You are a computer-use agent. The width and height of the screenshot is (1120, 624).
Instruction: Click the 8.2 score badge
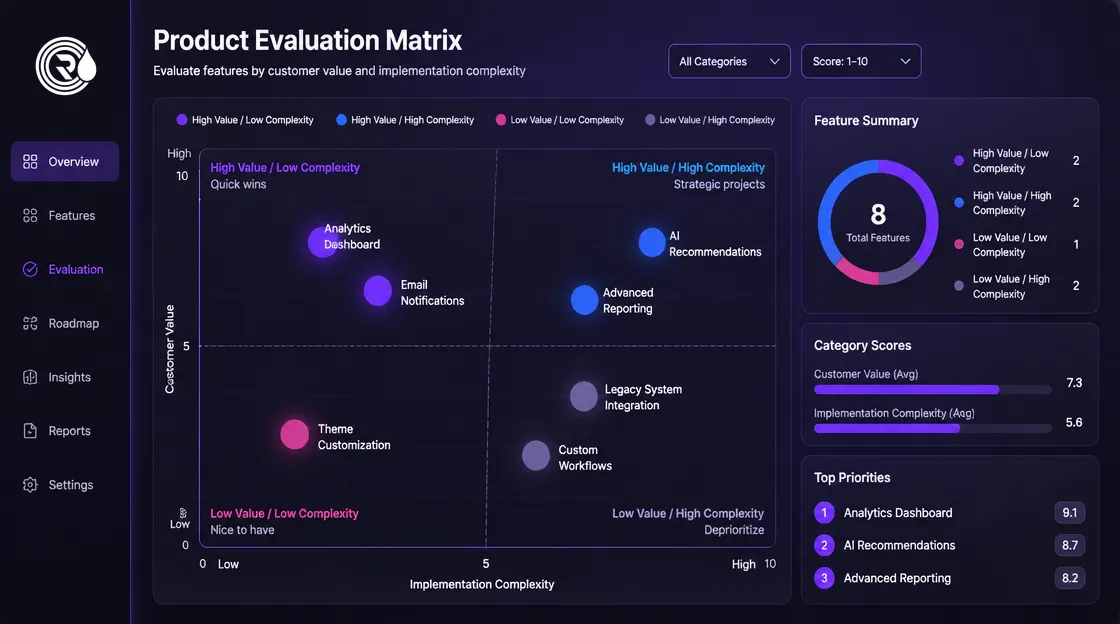point(1070,578)
